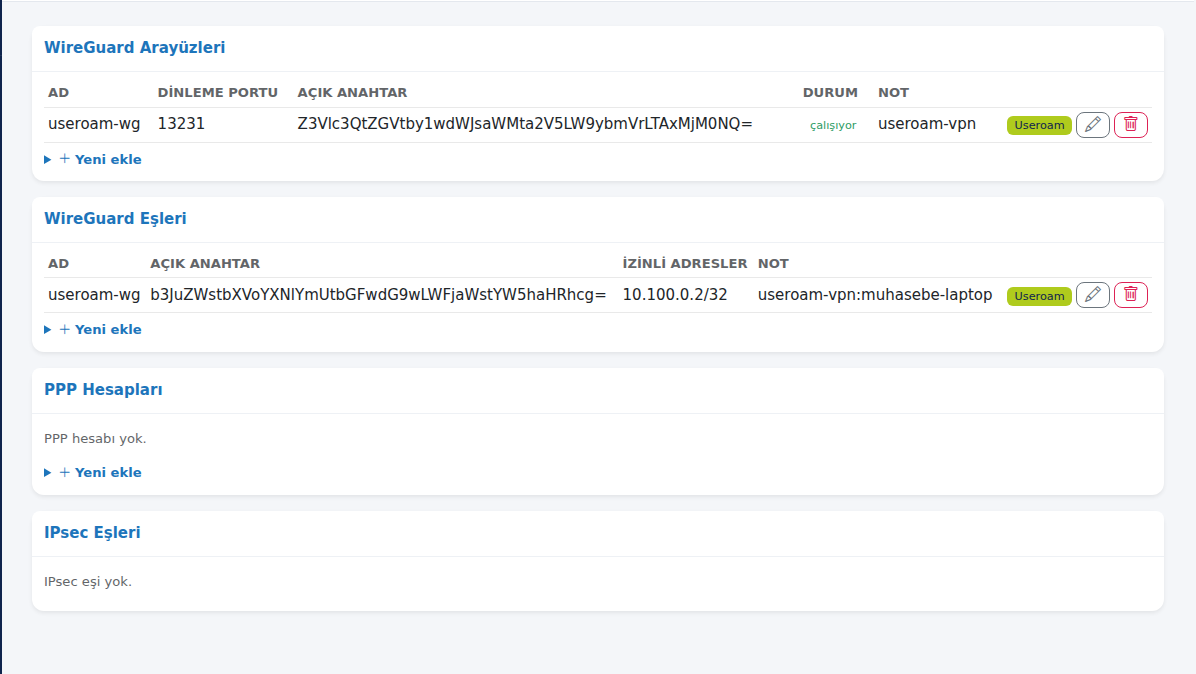Click the 'IPsec eşi yok.' message
This screenshot has height=674, width=1196.
point(88,582)
